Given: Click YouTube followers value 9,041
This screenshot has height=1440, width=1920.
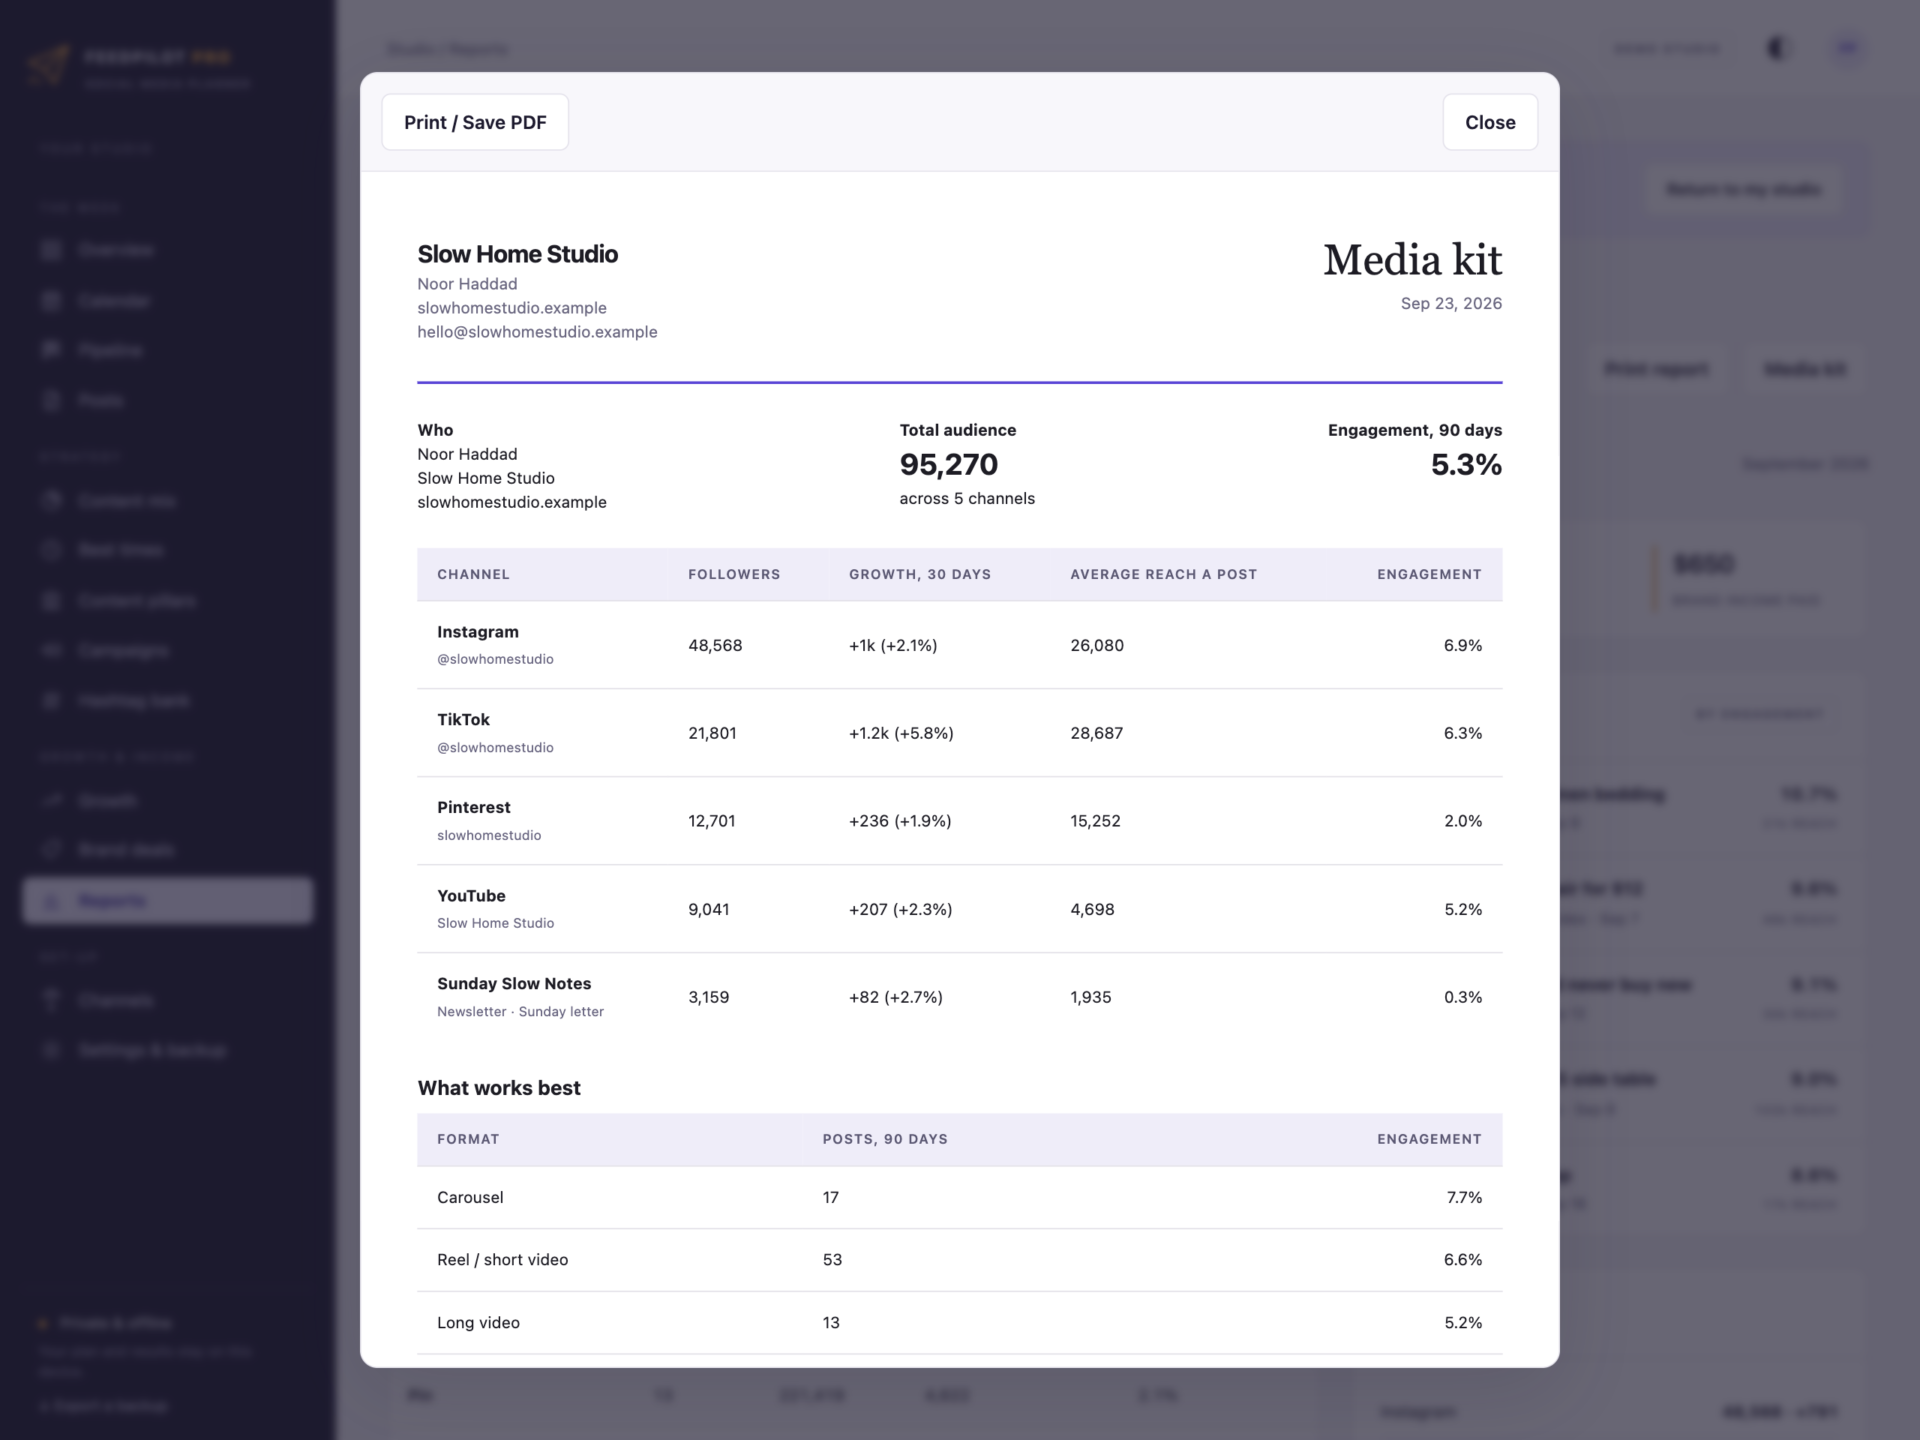Looking at the screenshot, I should [x=708, y=909].
